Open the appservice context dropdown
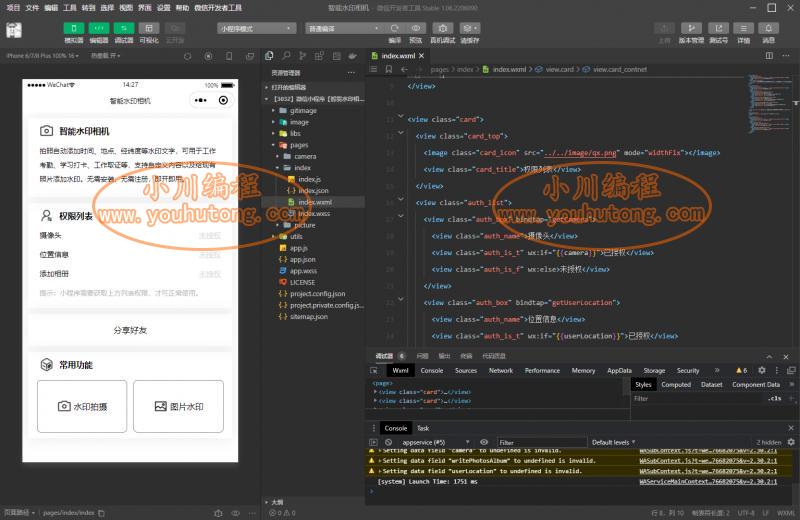The width and height of the screenshot is (800, 520). click(x=436, y=442)
